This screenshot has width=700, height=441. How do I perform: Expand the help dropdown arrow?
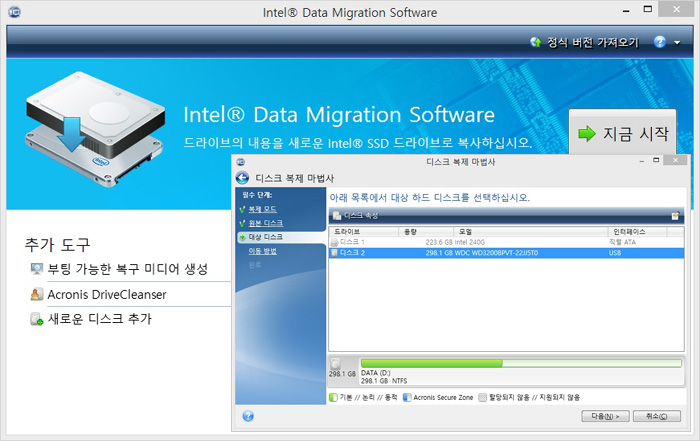coord(677,43)
